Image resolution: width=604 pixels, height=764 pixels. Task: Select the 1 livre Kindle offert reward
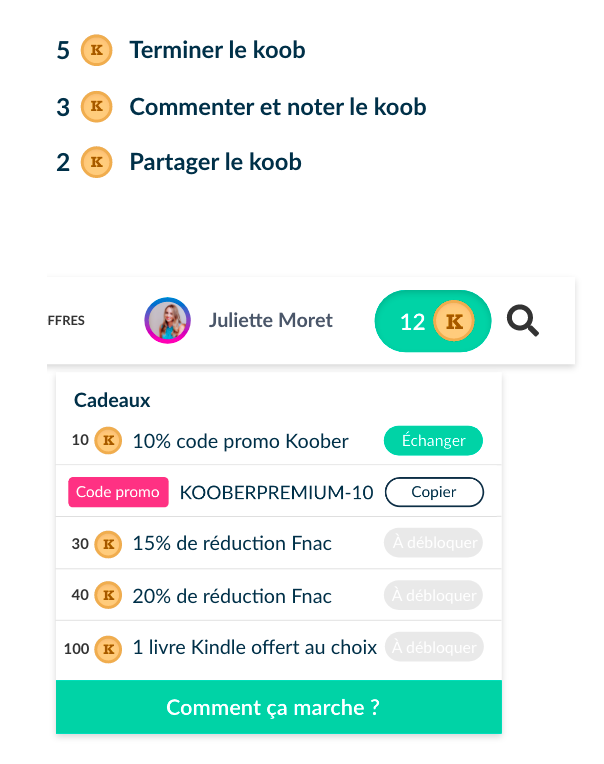(x=254, y=648)
